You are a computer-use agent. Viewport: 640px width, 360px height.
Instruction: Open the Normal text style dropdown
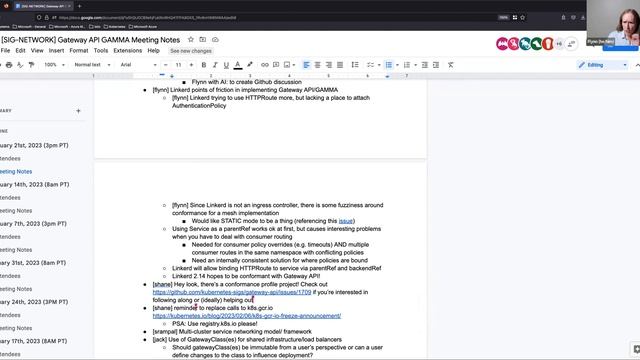click(x=92, y=65)
